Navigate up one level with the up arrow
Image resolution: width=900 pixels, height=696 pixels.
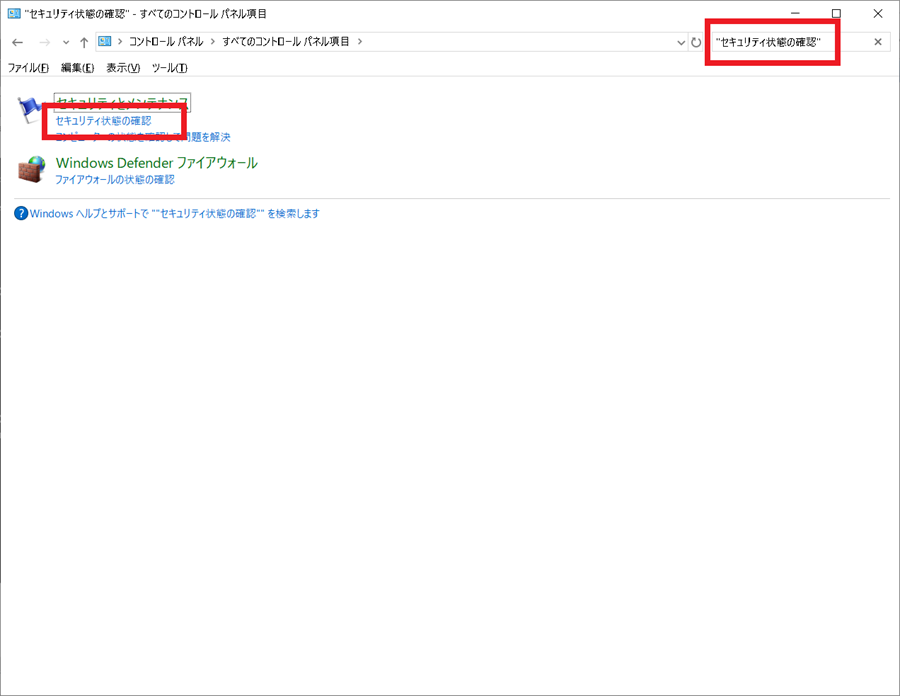point(84,42)
